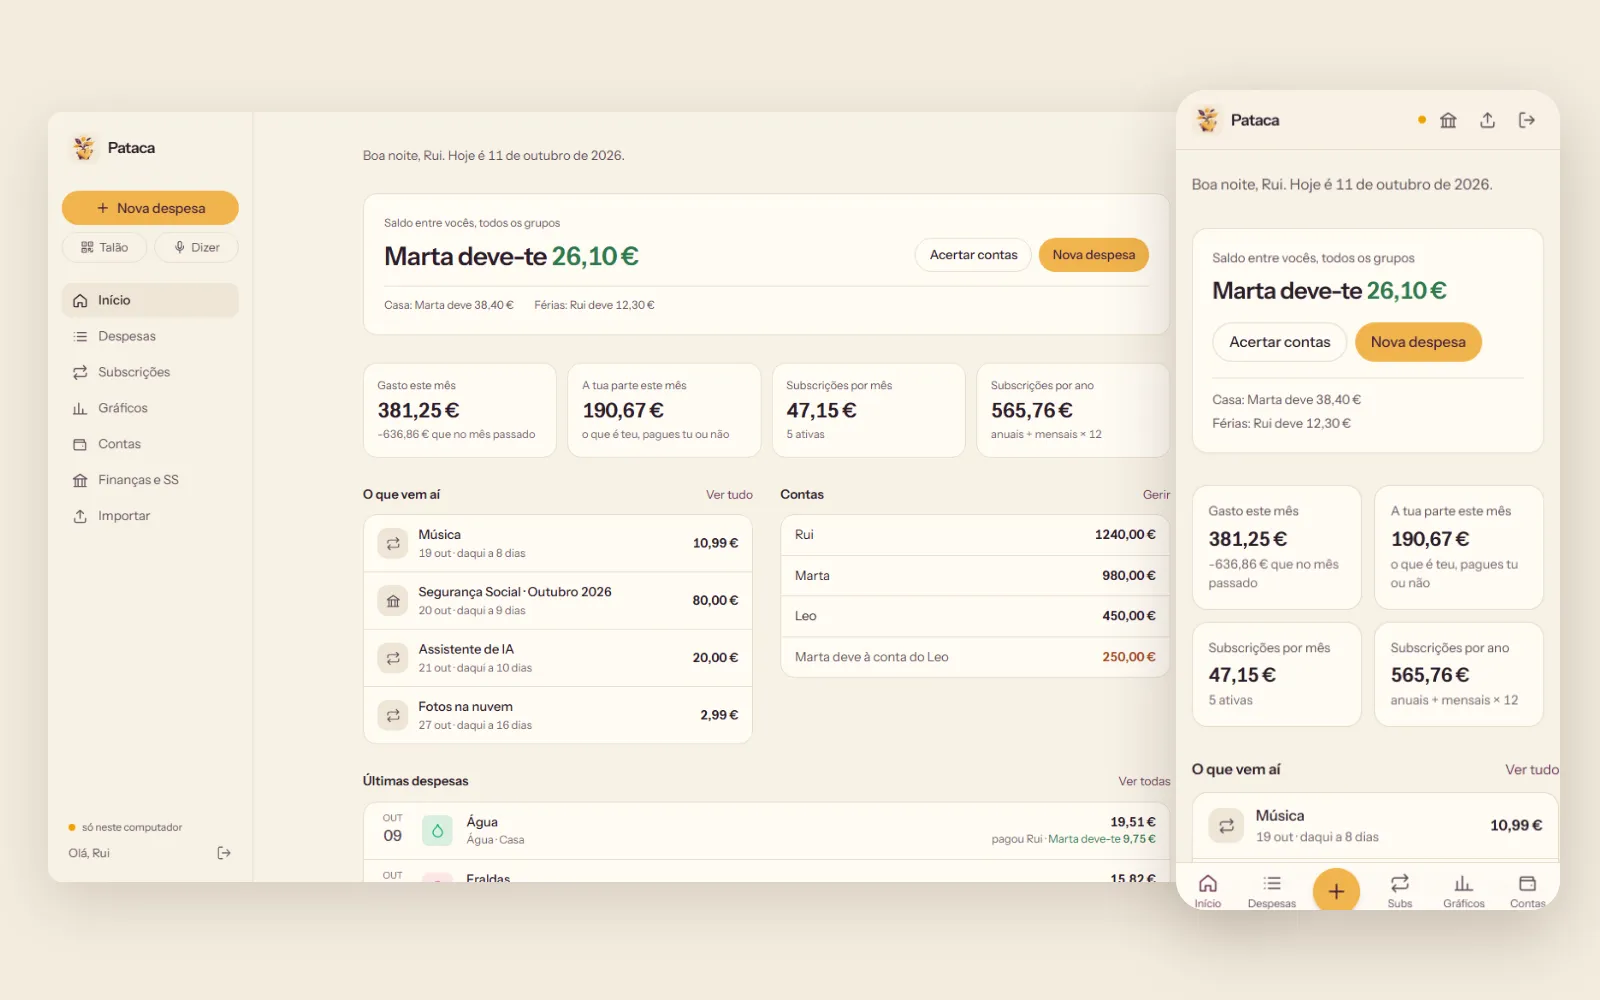Click the Pataca logo in mobile header
The image size is (1600, 1000).
(x=1208, y=120)
